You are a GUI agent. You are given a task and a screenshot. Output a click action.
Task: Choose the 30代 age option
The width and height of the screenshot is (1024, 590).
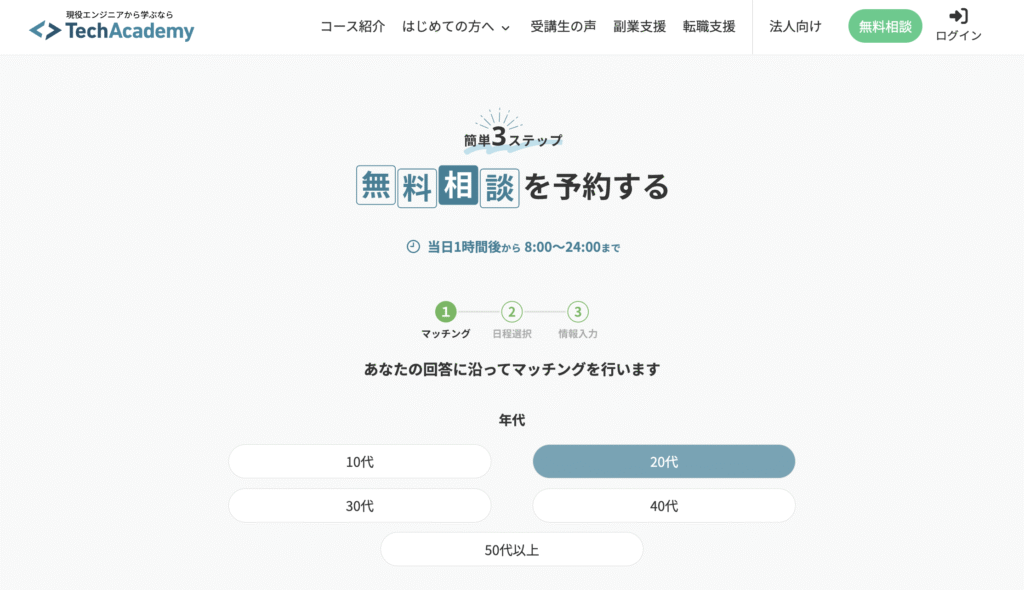[360, 506]
